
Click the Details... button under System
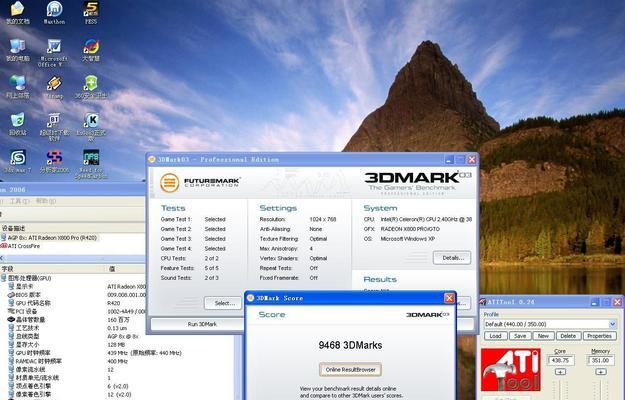[452, 258]
